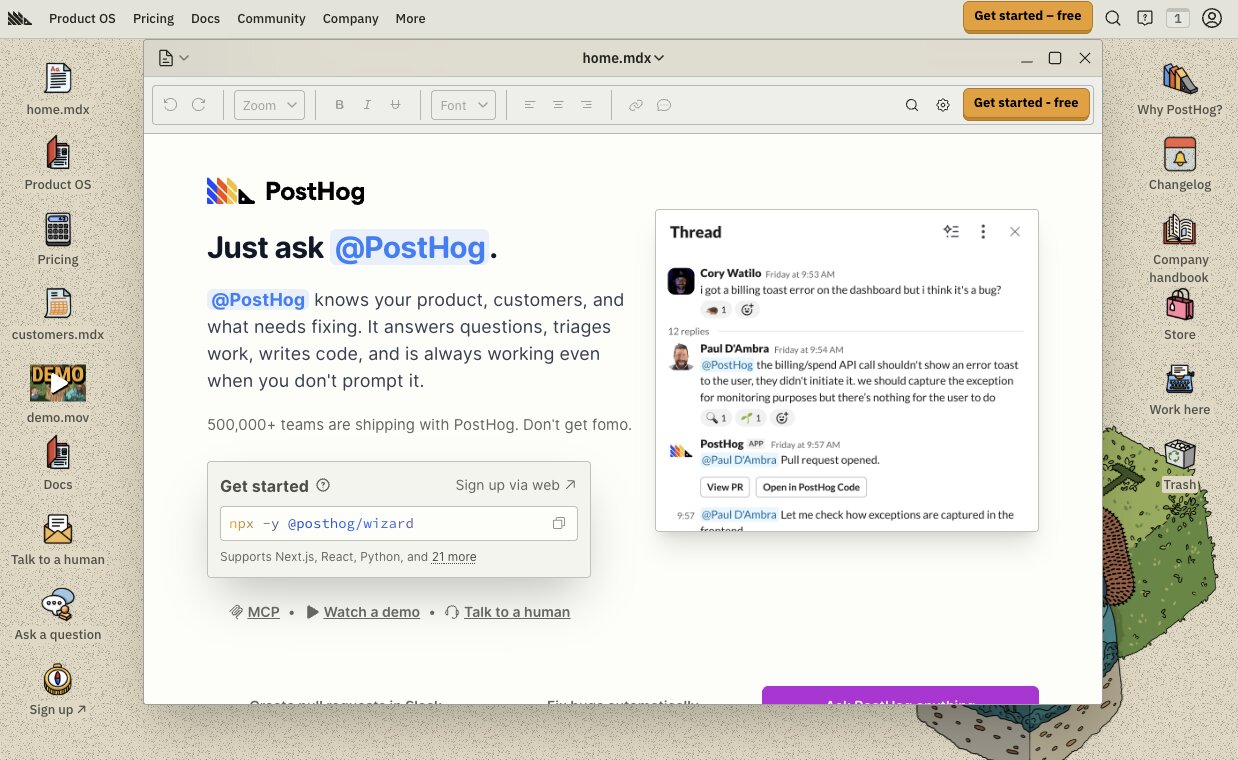Viewport: 1238px width, 760px height.
Task: Copy the npx wizard command
Action: click(x=559, y=523)
